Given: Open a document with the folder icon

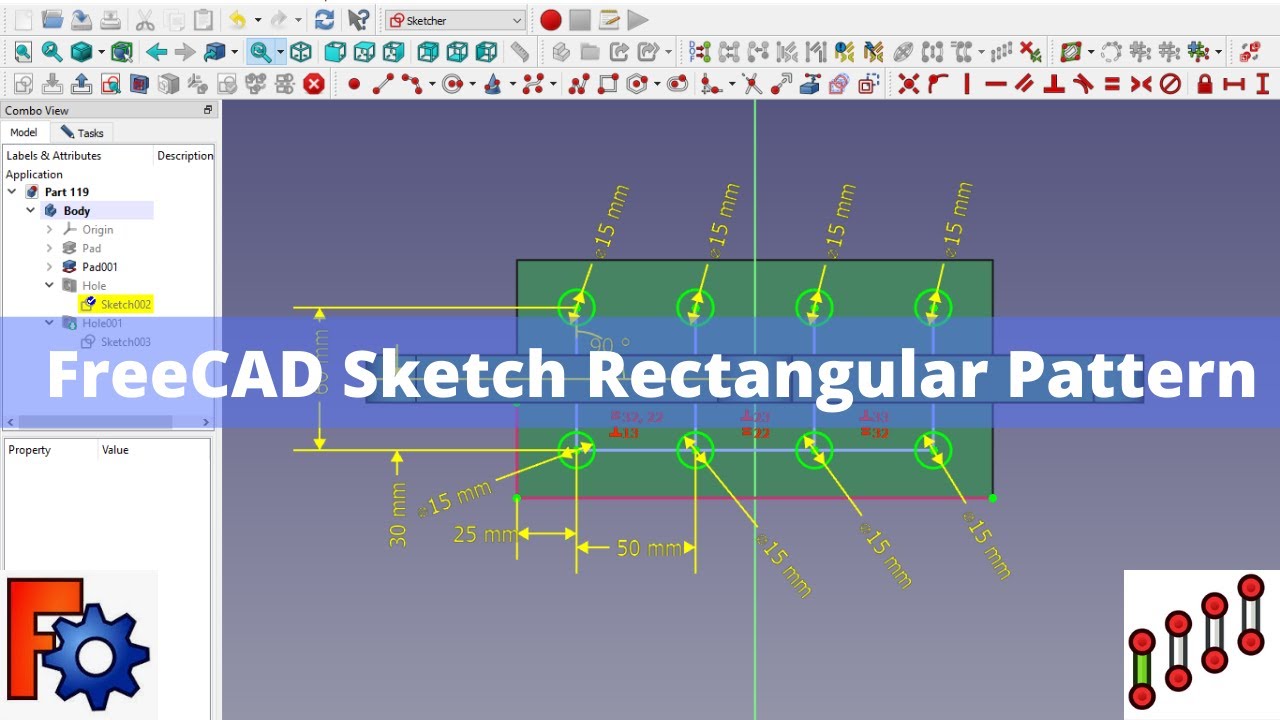Looking at the screenshot, I should click(x=52, y=19).
